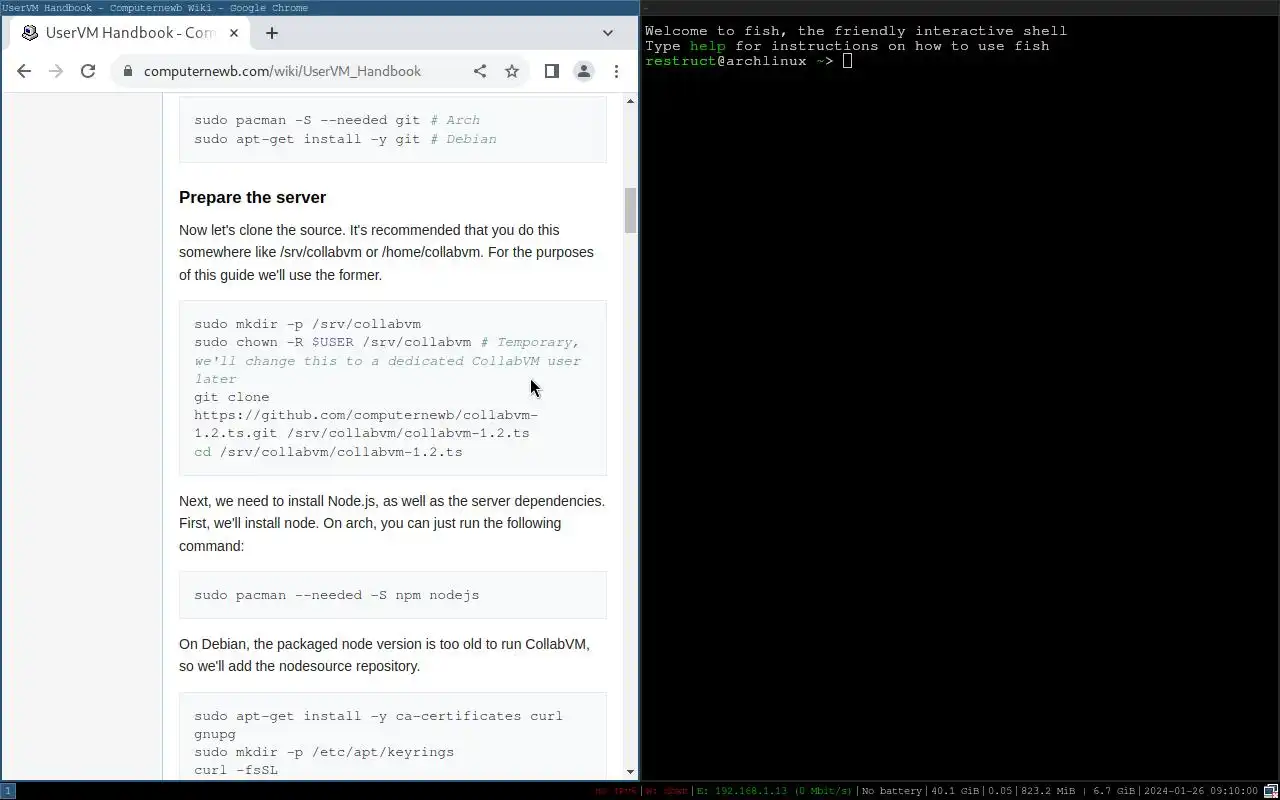Click the Computernewb favicon on the tab

[30, 33]
